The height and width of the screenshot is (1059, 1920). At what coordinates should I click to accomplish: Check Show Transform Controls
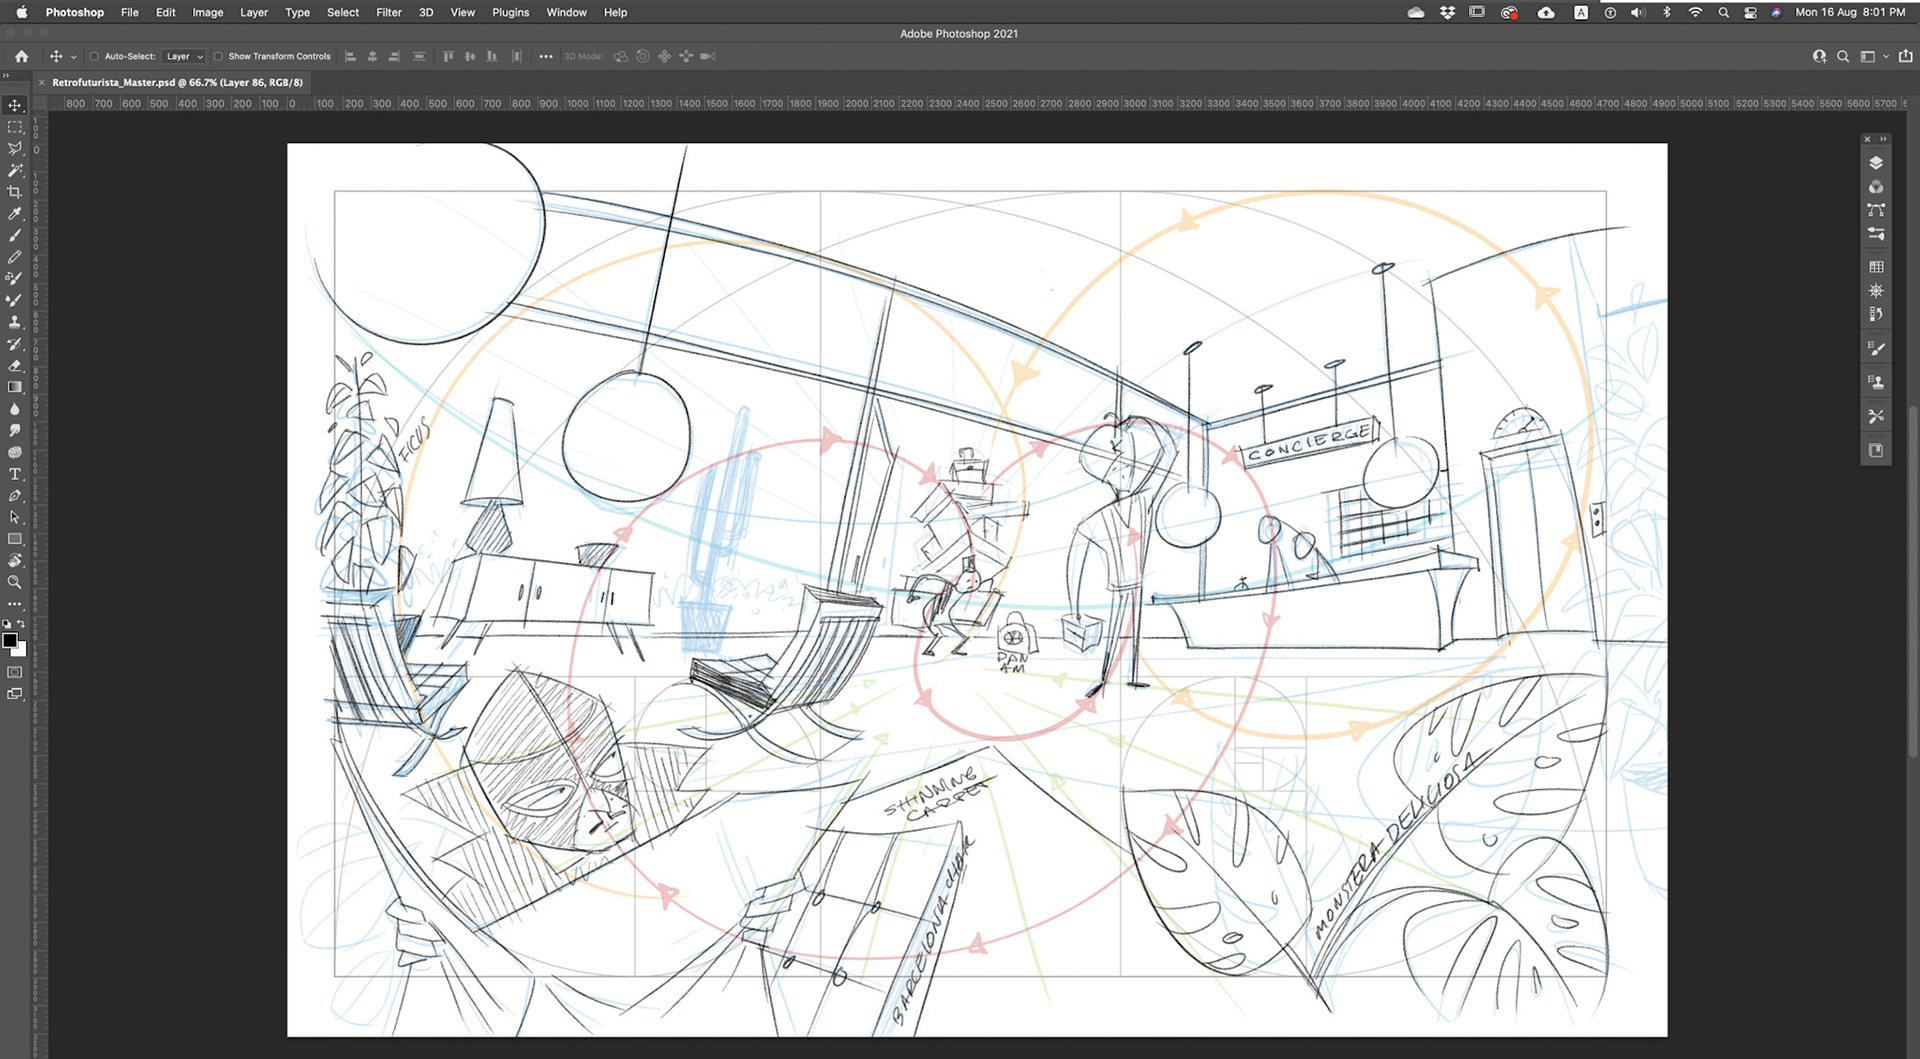[218, 56]
